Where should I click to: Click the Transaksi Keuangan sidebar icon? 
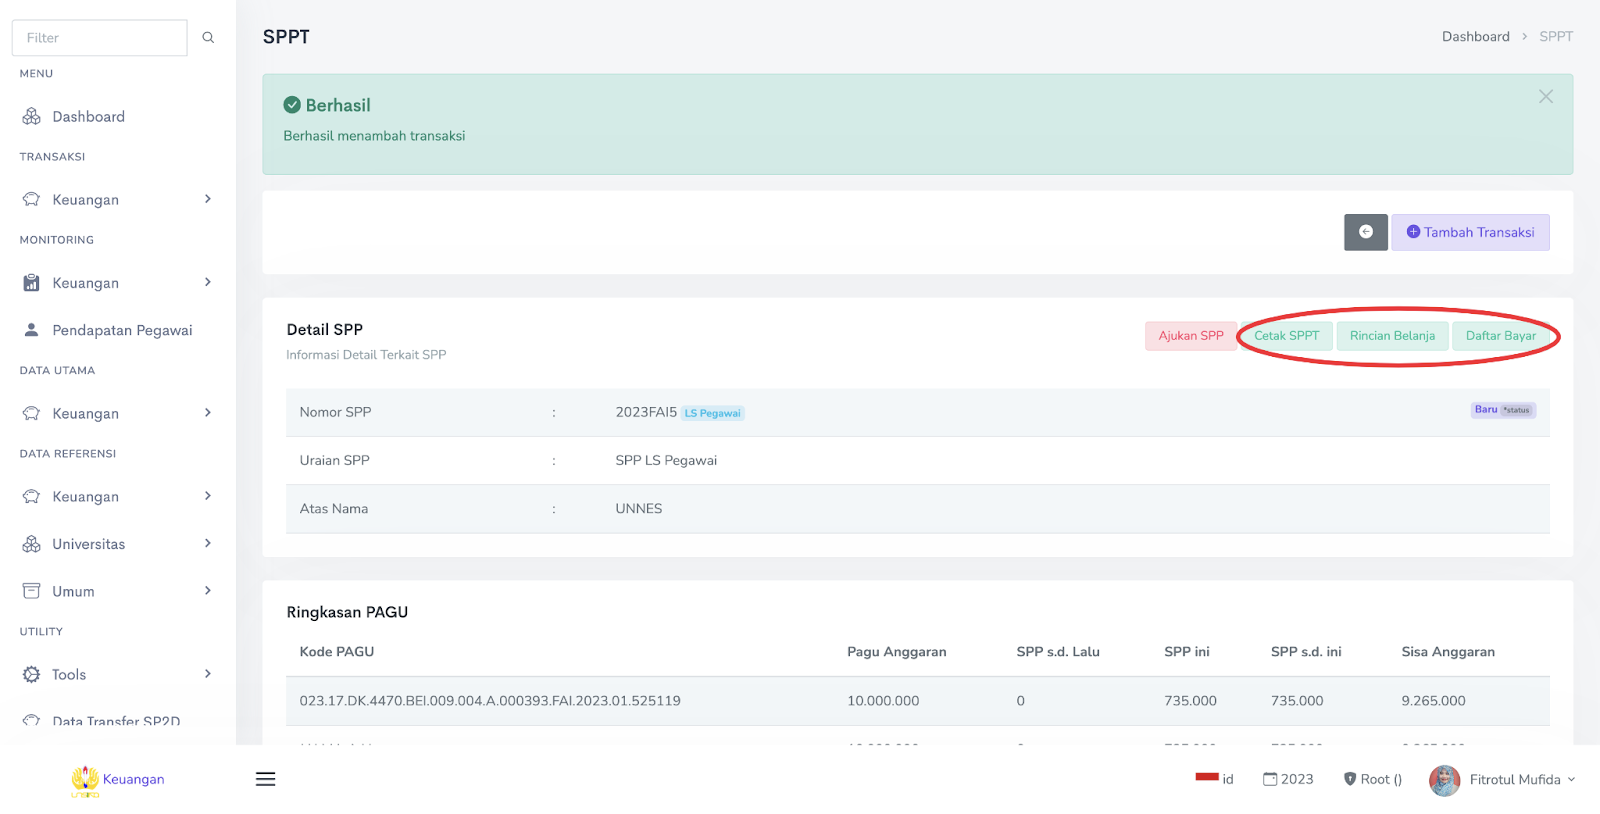tap(32, 200)
